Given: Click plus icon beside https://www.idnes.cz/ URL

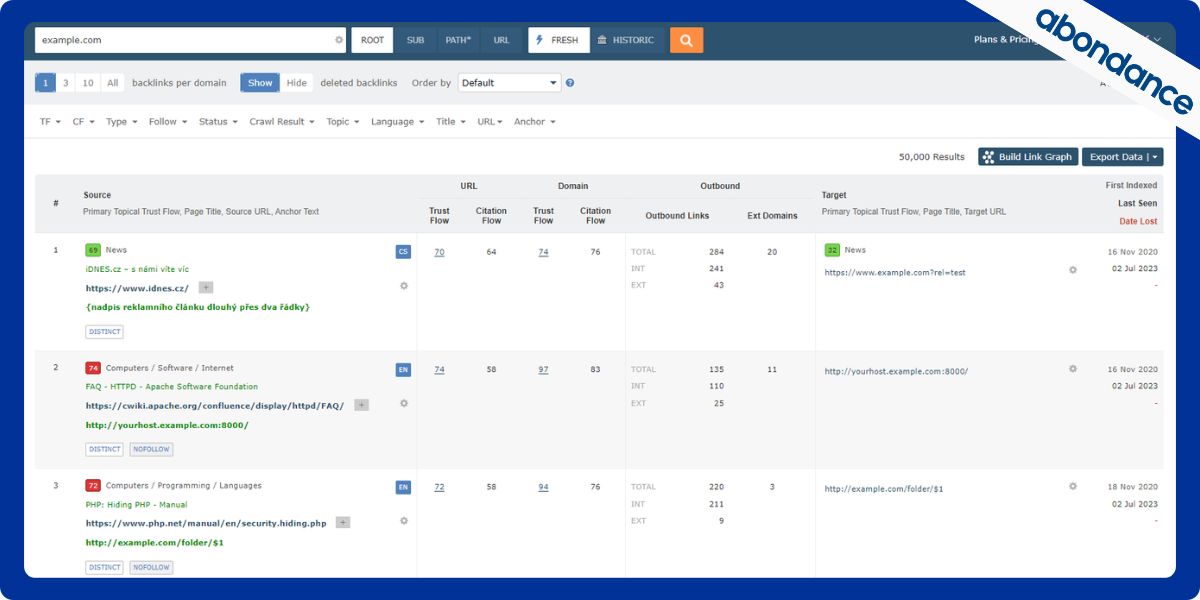Looking at the screenshot, I should click(x=206, y=288).
